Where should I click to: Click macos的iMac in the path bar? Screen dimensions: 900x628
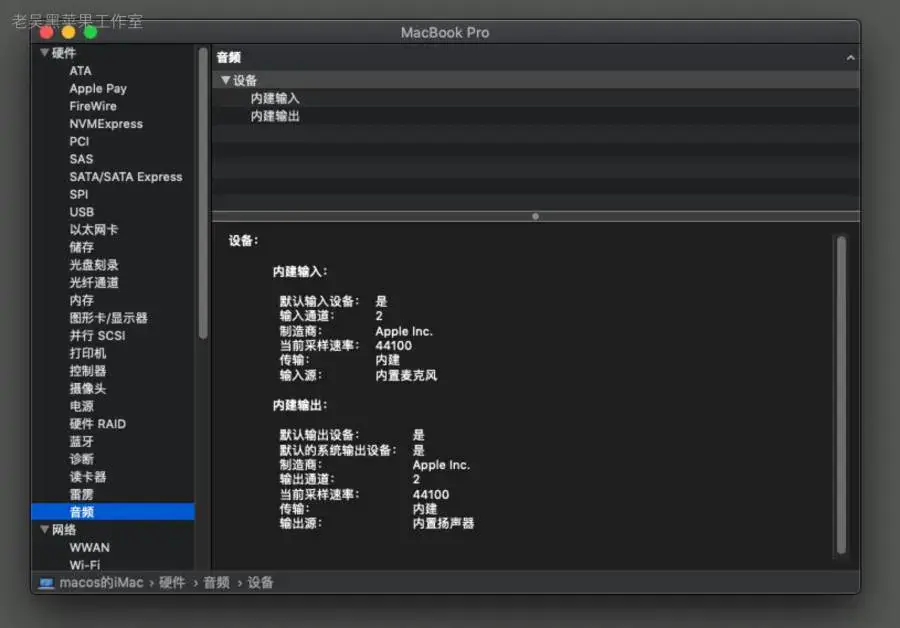pos(102,583)
